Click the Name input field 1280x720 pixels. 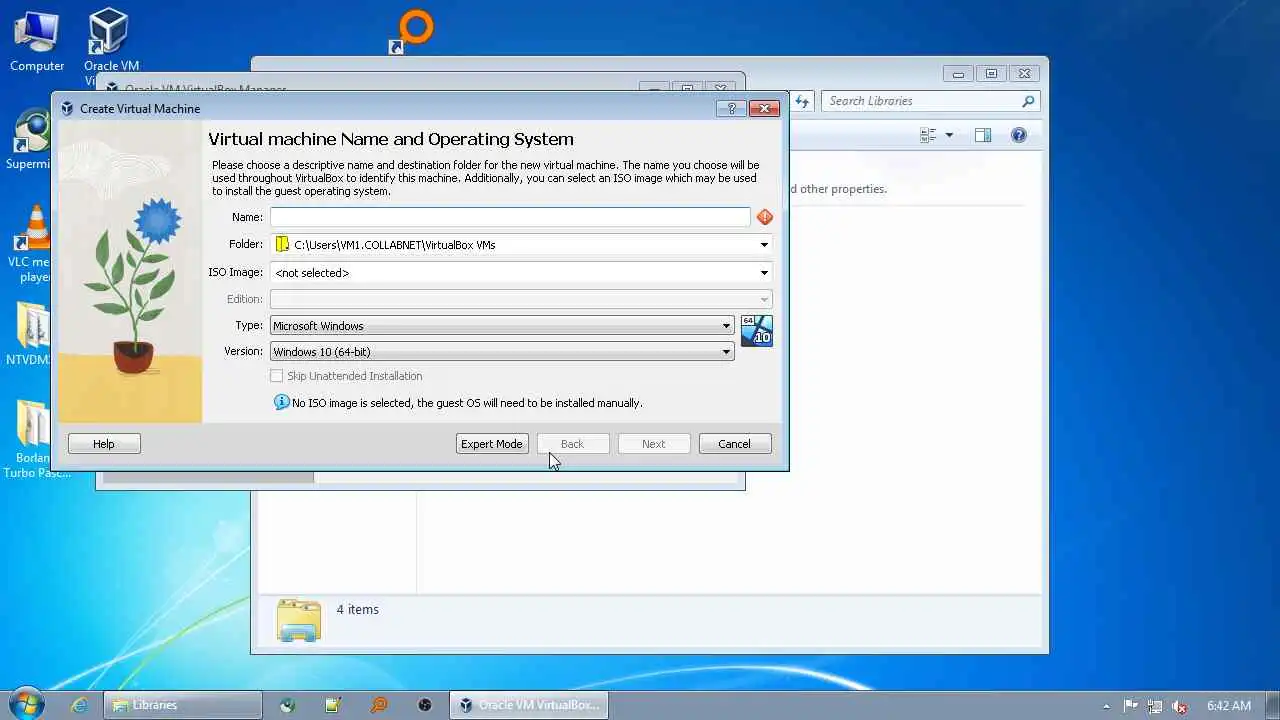tap(510, 217)
